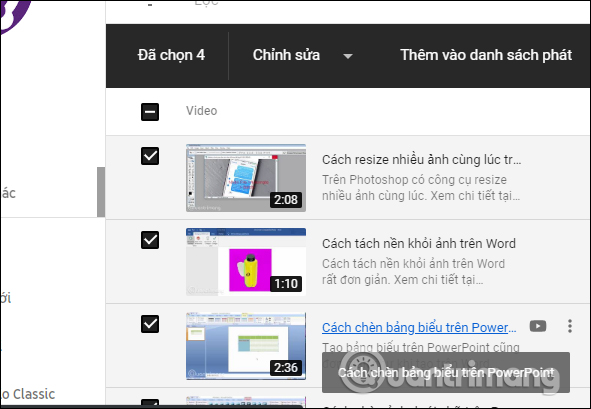Open the Cách chèn bảng biểu trên Power... link

click(419, 327)
